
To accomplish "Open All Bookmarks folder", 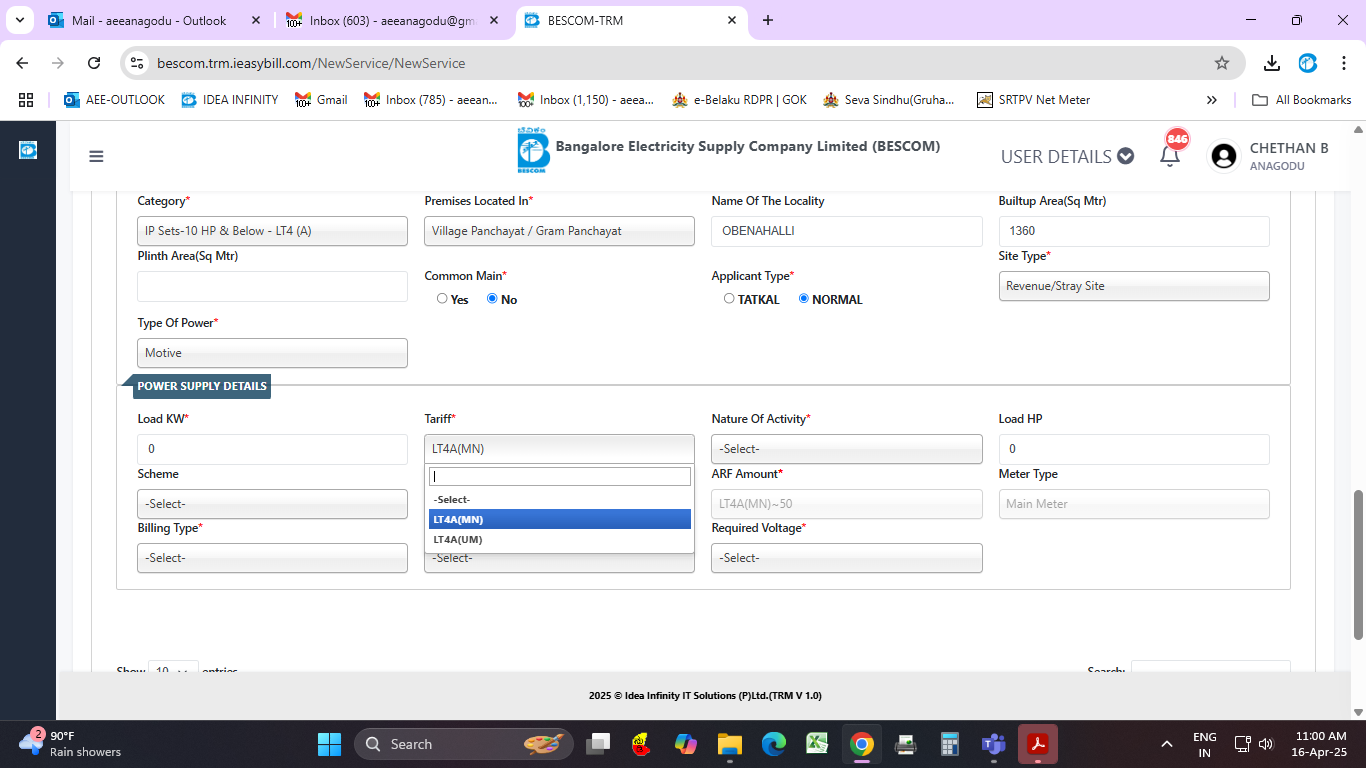I will 1302,100.
